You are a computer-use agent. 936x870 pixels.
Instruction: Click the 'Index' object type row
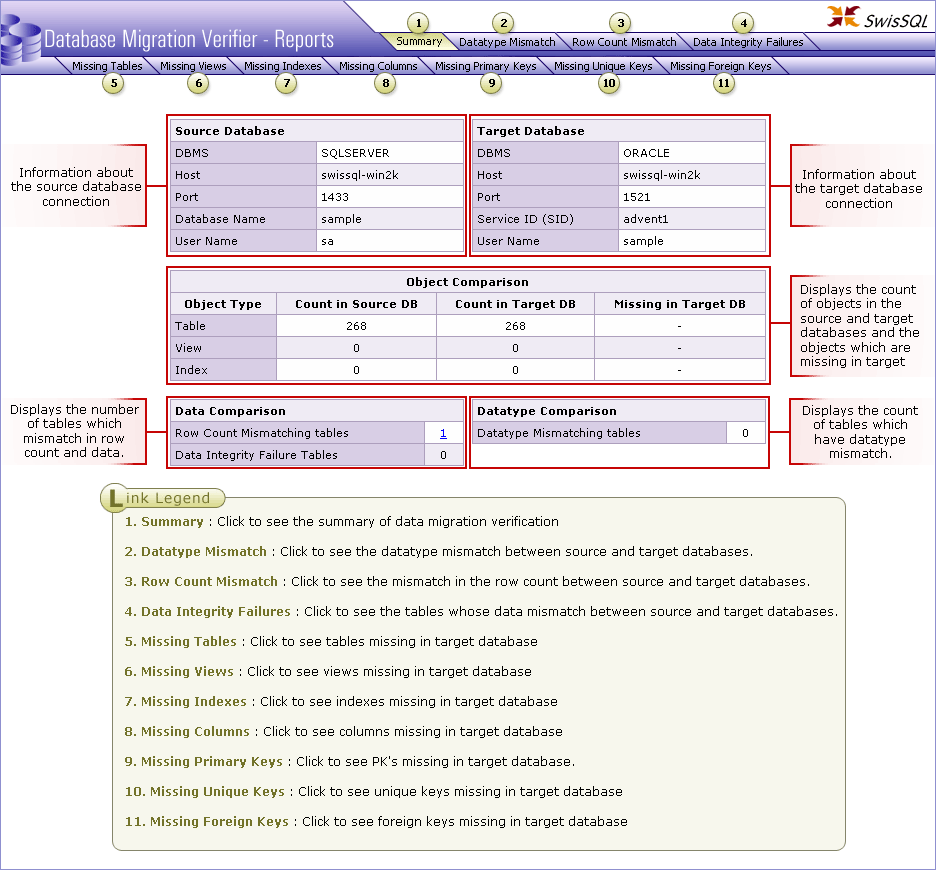(x=467, y=370)
